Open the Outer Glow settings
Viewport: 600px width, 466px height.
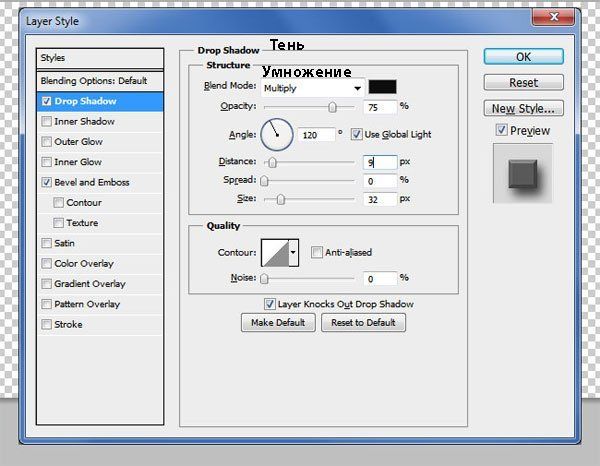click(78, 142)
